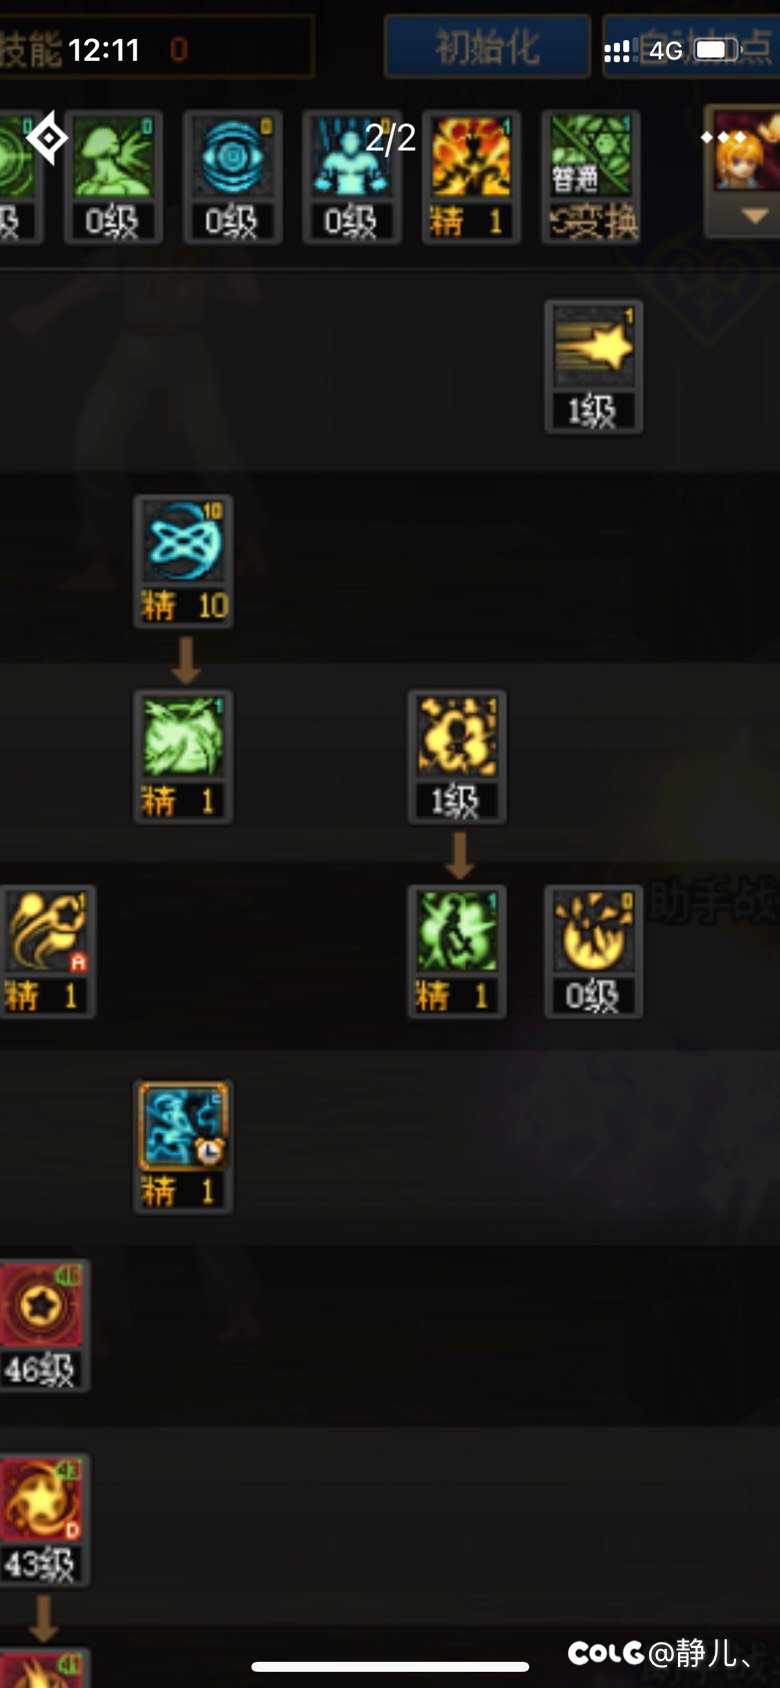Screen dimensions: 780x1688
Task: Click the red swirl skill at 43级
Action: pos(44,1520)
